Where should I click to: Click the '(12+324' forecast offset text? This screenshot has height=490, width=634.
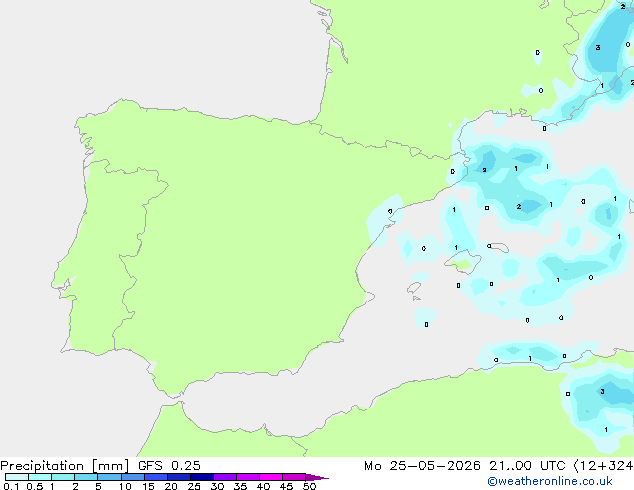603,466
